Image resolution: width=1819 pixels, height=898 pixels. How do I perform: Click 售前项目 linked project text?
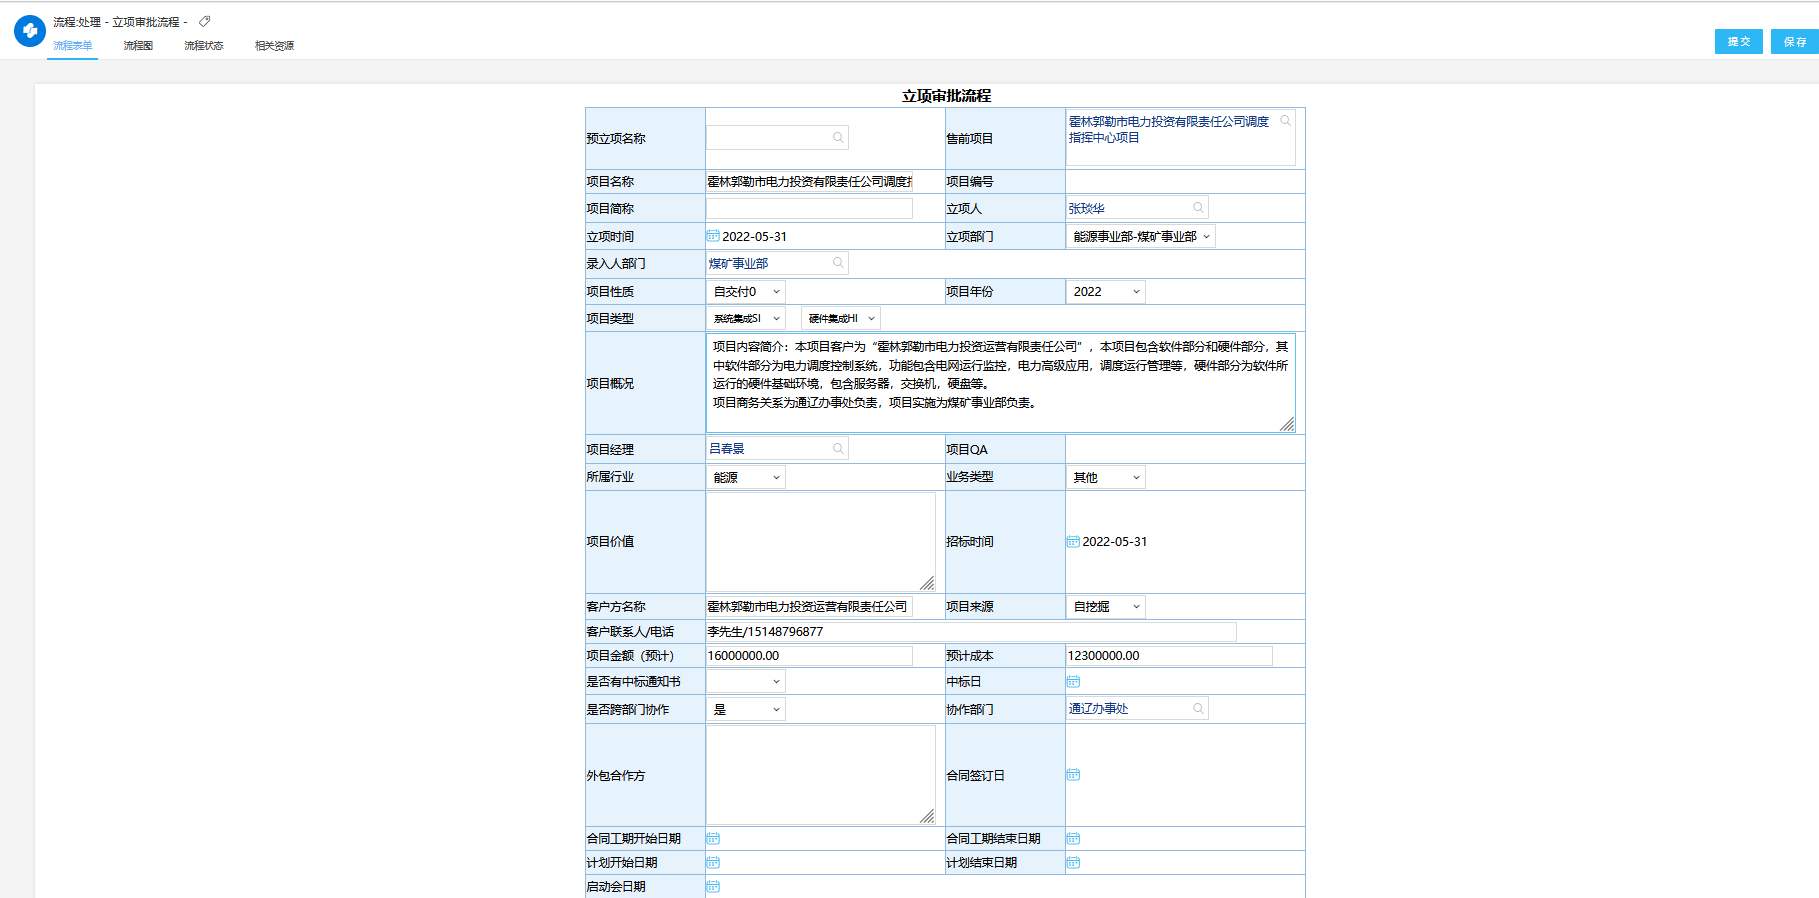tap(1168, 130)
